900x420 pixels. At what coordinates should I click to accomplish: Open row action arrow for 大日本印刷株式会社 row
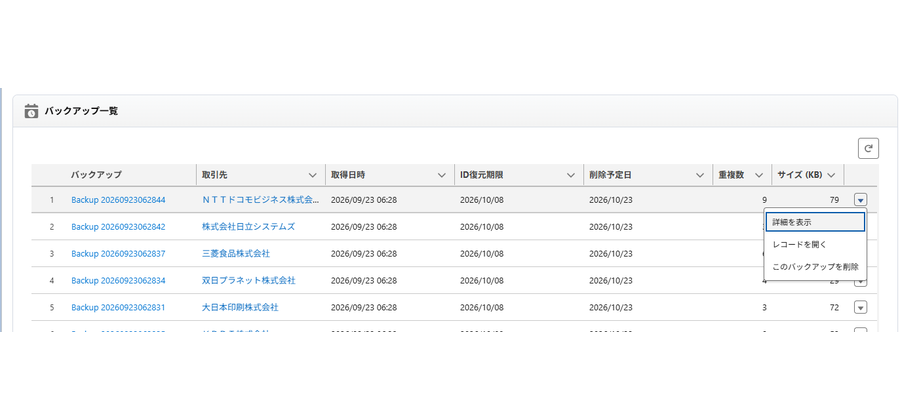(860, 307)
